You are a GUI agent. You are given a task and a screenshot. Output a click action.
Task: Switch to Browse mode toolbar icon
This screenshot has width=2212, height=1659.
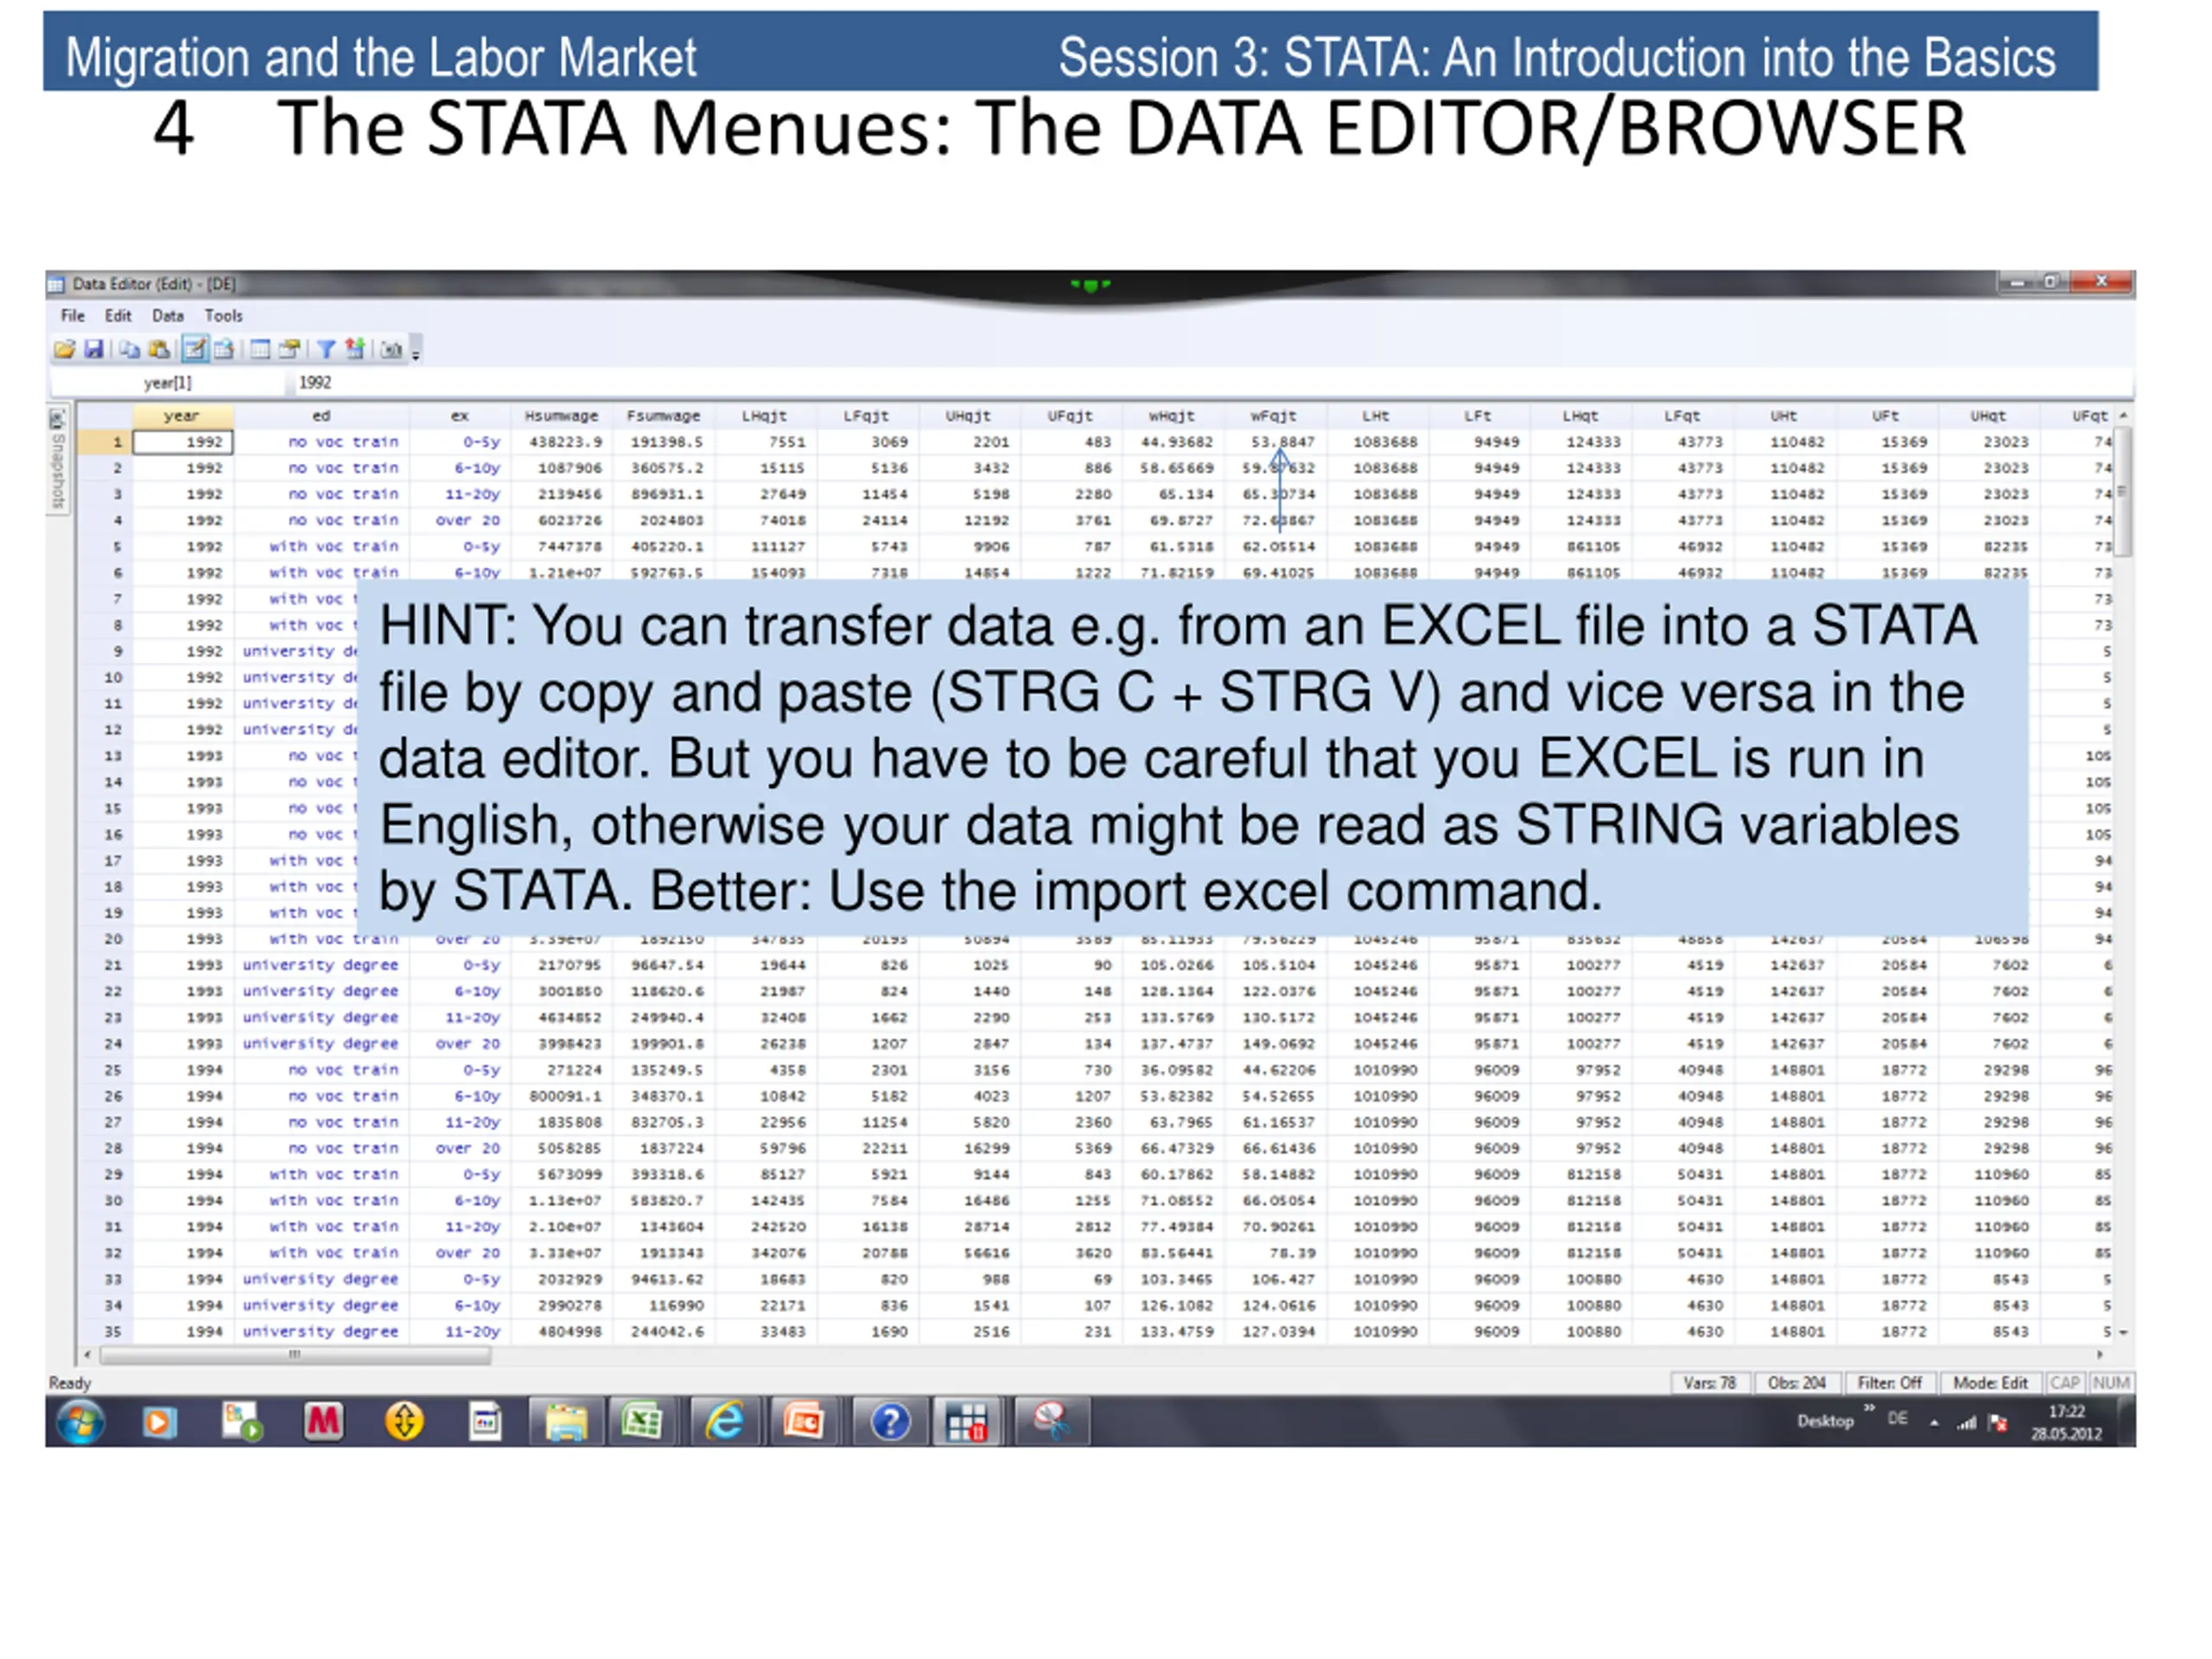click(224, 349)
